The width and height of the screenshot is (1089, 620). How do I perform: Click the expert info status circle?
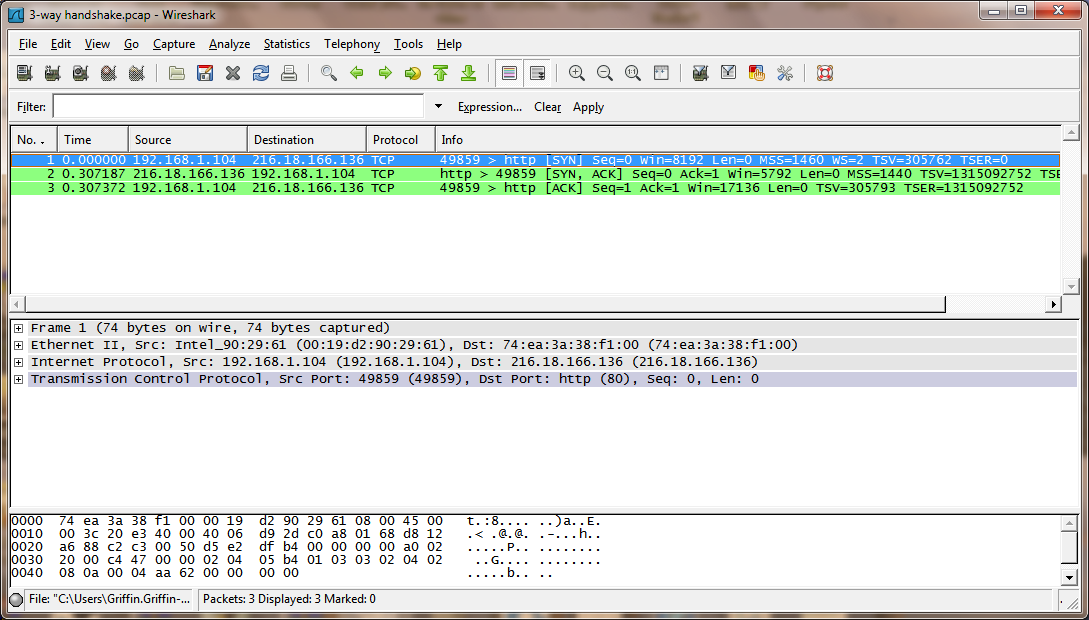tap(16, 599)
